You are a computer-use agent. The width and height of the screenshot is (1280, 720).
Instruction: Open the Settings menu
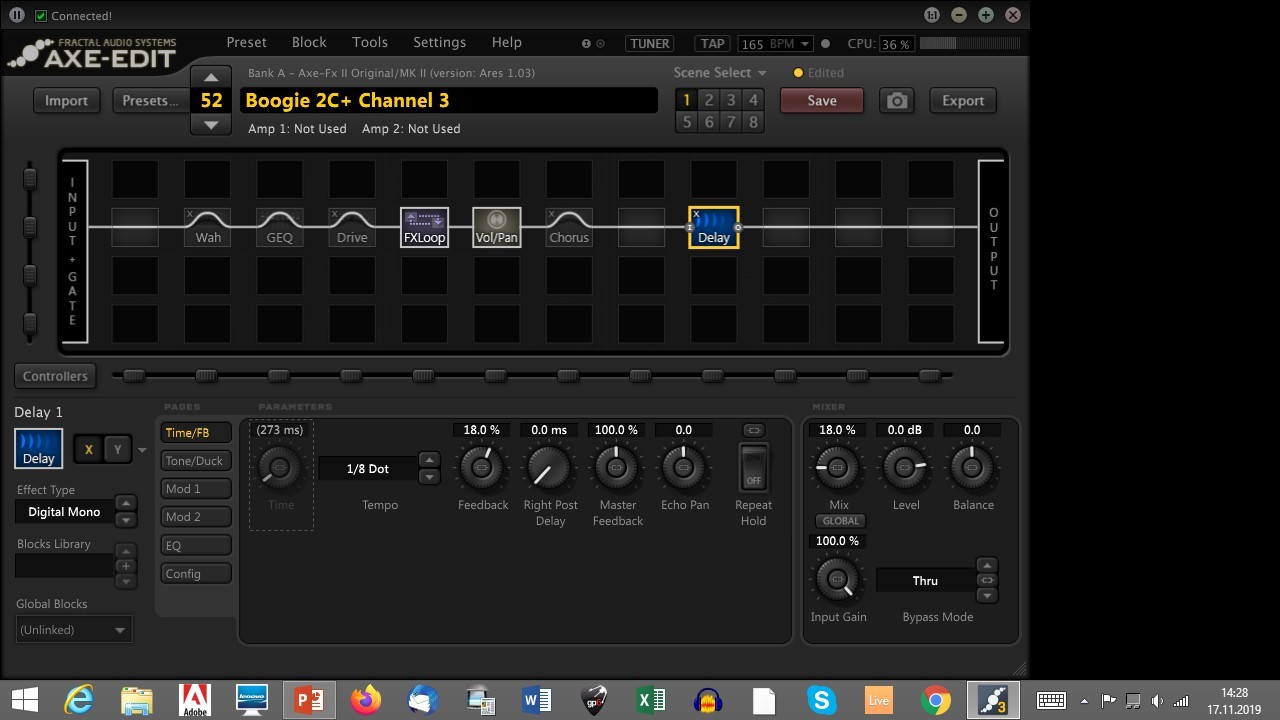tap(440, 42)
